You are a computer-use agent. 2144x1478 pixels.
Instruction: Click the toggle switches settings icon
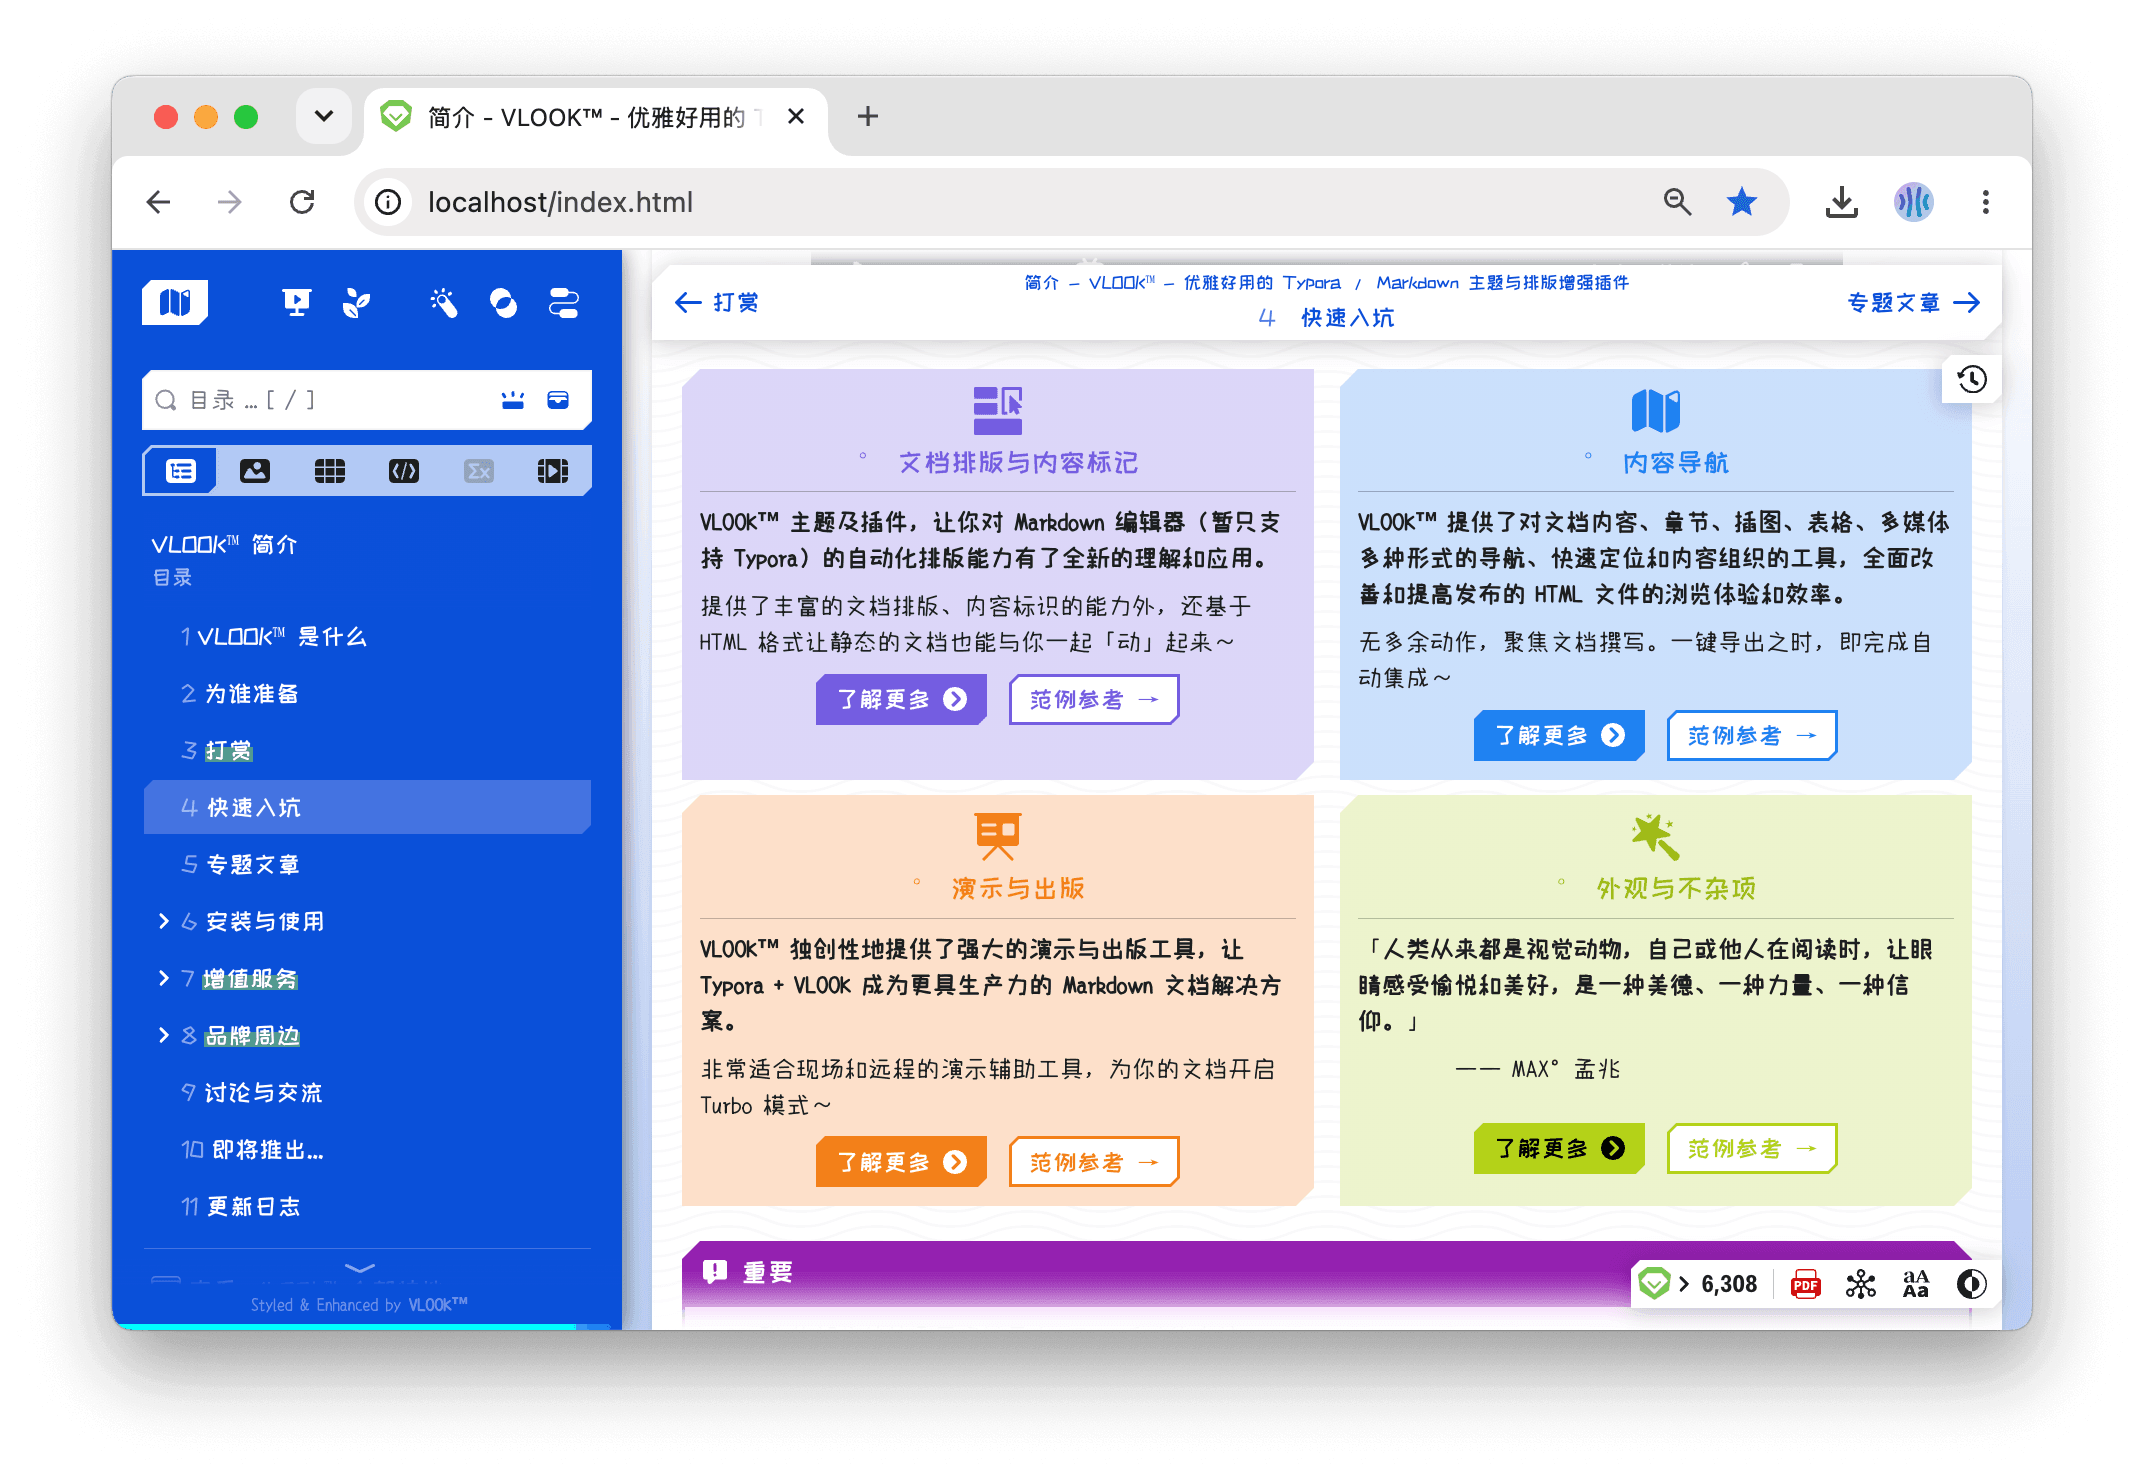(564, 302)
